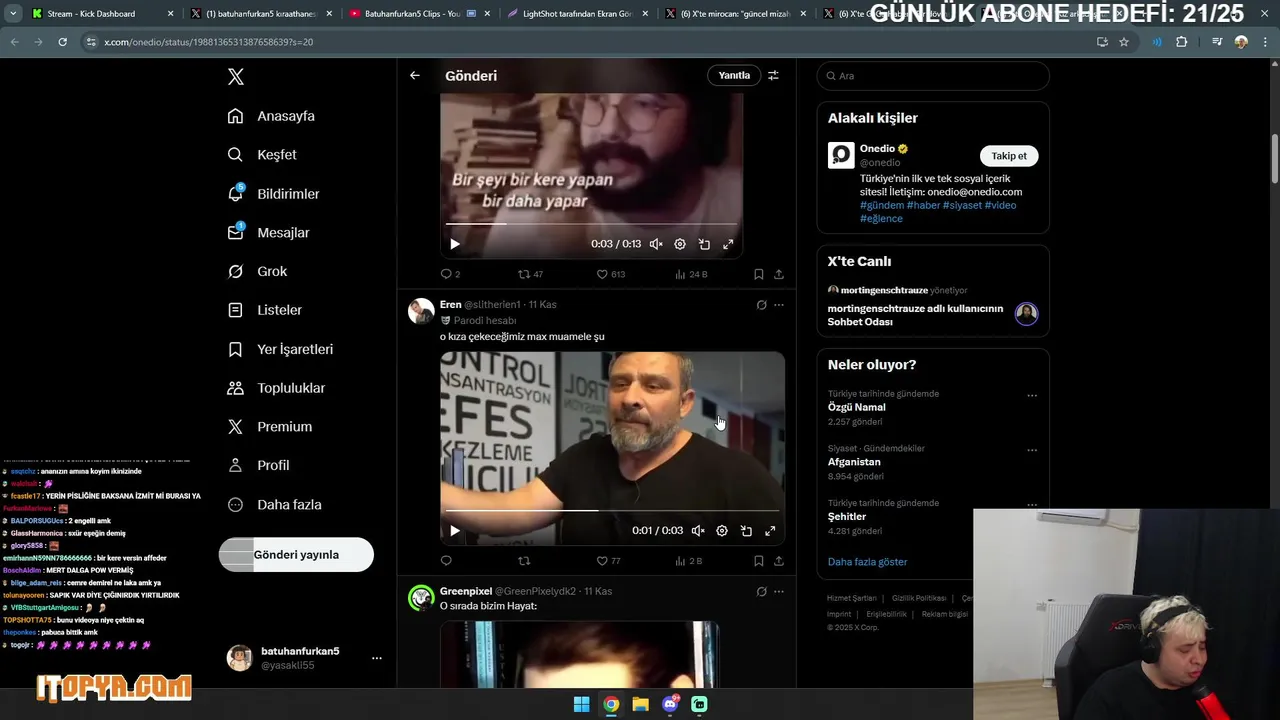Go back with the post header arrow
The width and height of the screenshot is (1280, 720).
tap(415, 76)
